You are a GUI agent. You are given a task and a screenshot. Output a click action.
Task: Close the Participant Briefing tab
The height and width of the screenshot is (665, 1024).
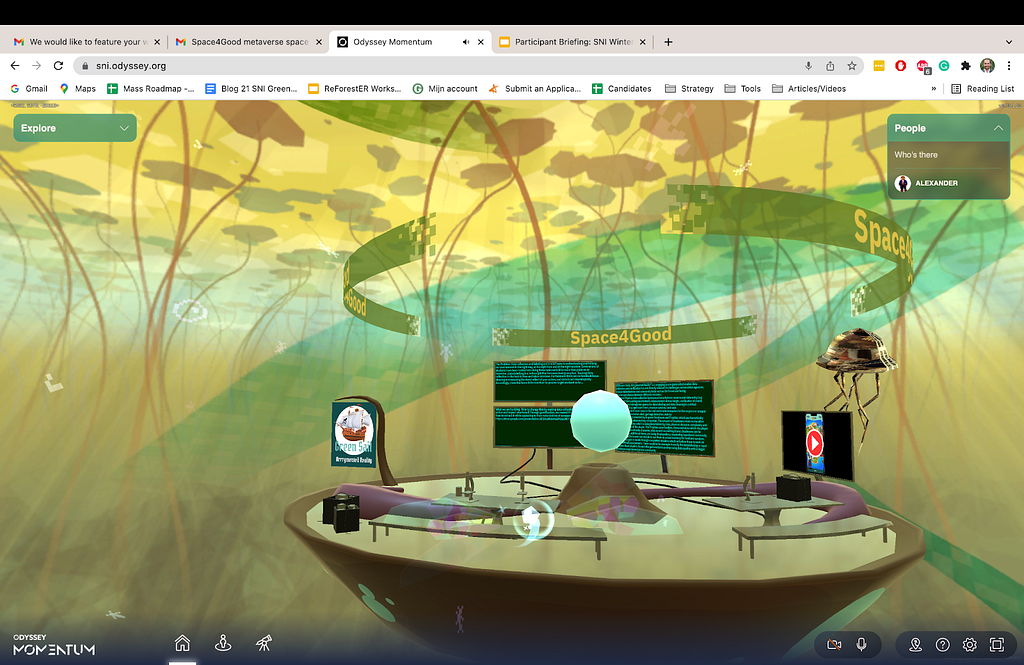[643, 42]
